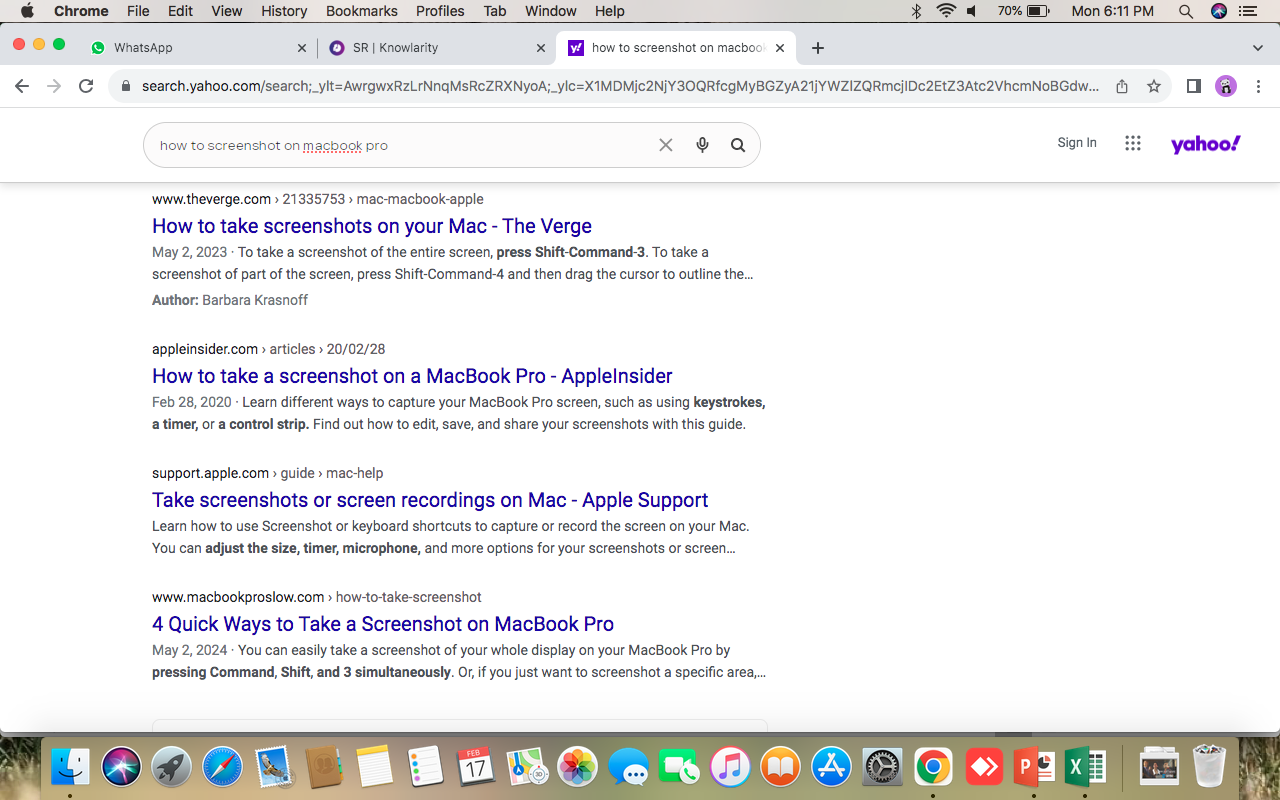This screenshot has width=1280, height=800.
Task: Open a new Chrome tab
Action: point(818,48)
